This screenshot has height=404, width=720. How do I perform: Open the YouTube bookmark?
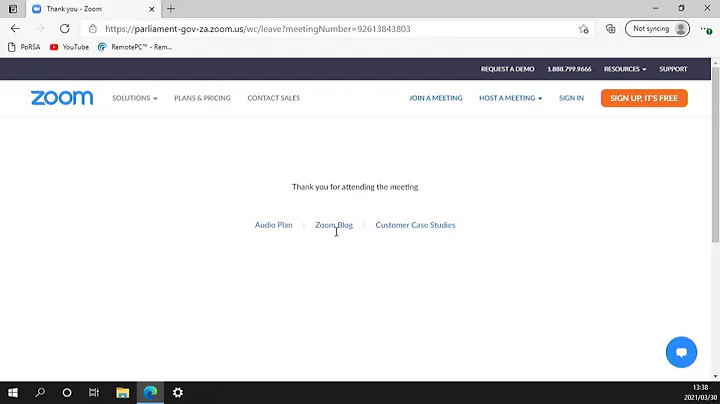[69, 47]
